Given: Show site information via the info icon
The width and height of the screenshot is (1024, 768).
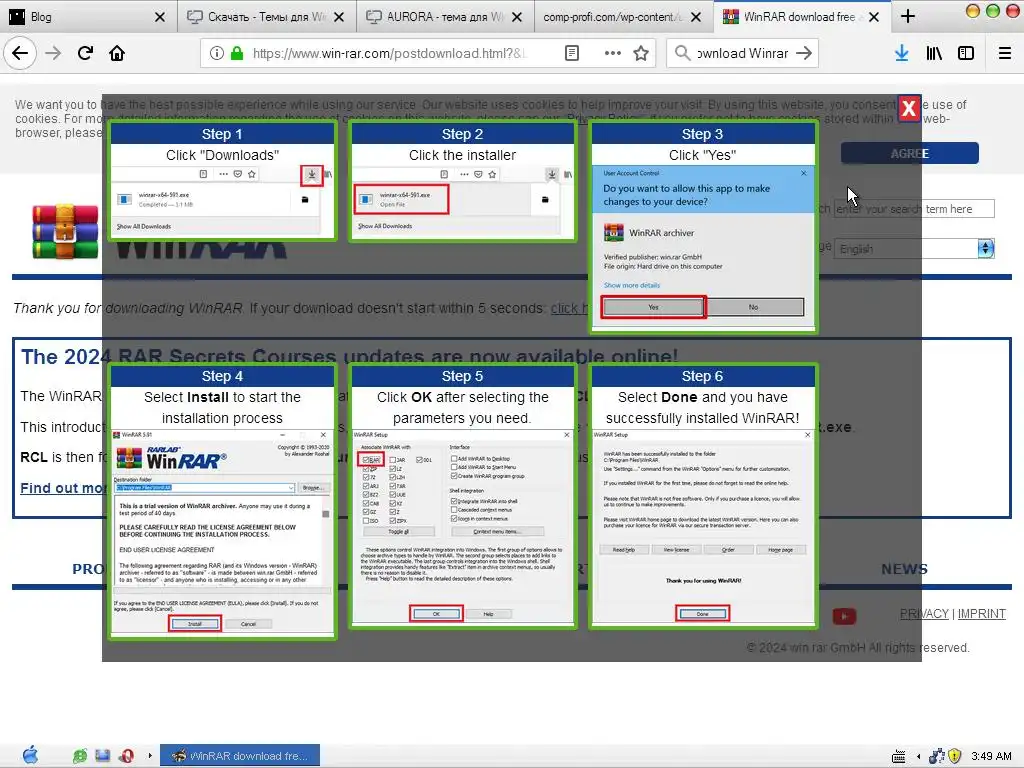Looking at the screenshot, I should coord(217,54).
